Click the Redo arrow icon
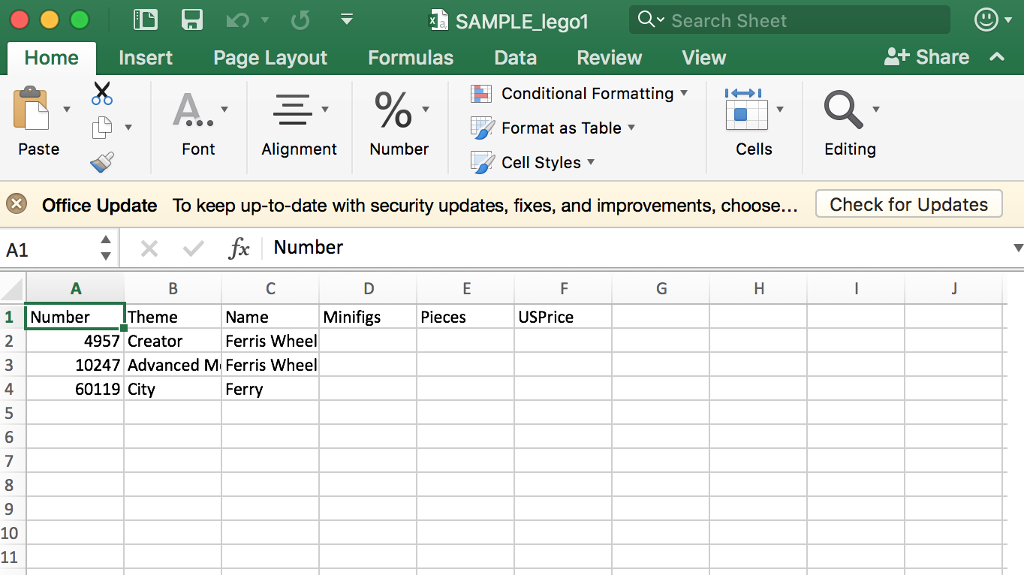This screenshot has height=575, width=1024. point(300,20)
